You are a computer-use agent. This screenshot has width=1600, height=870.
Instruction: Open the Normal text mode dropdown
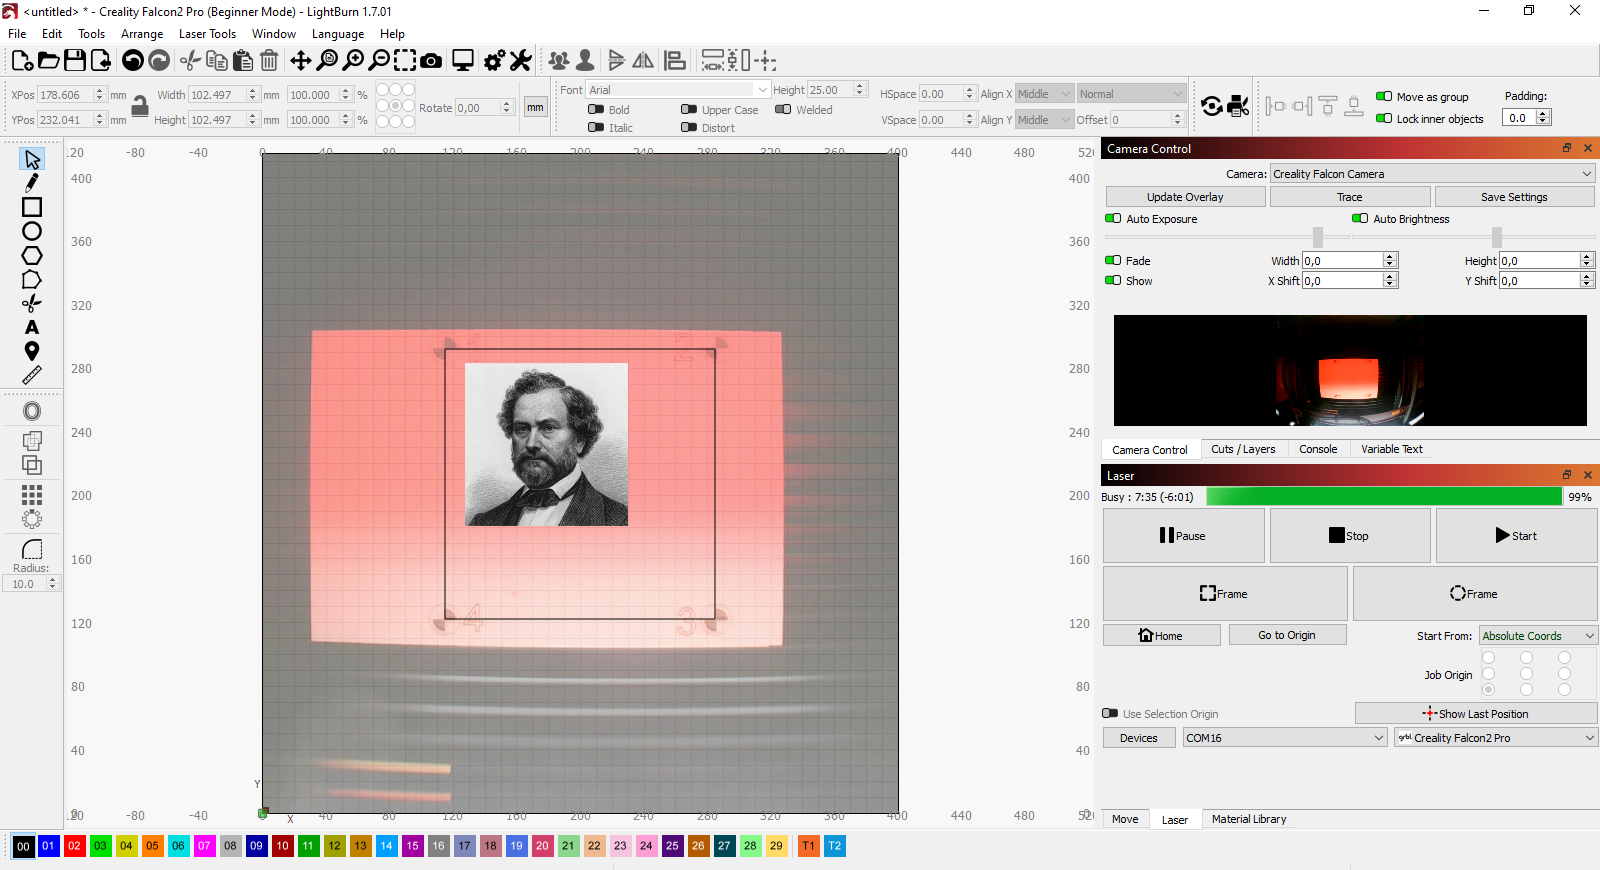tap(1131, 94)
